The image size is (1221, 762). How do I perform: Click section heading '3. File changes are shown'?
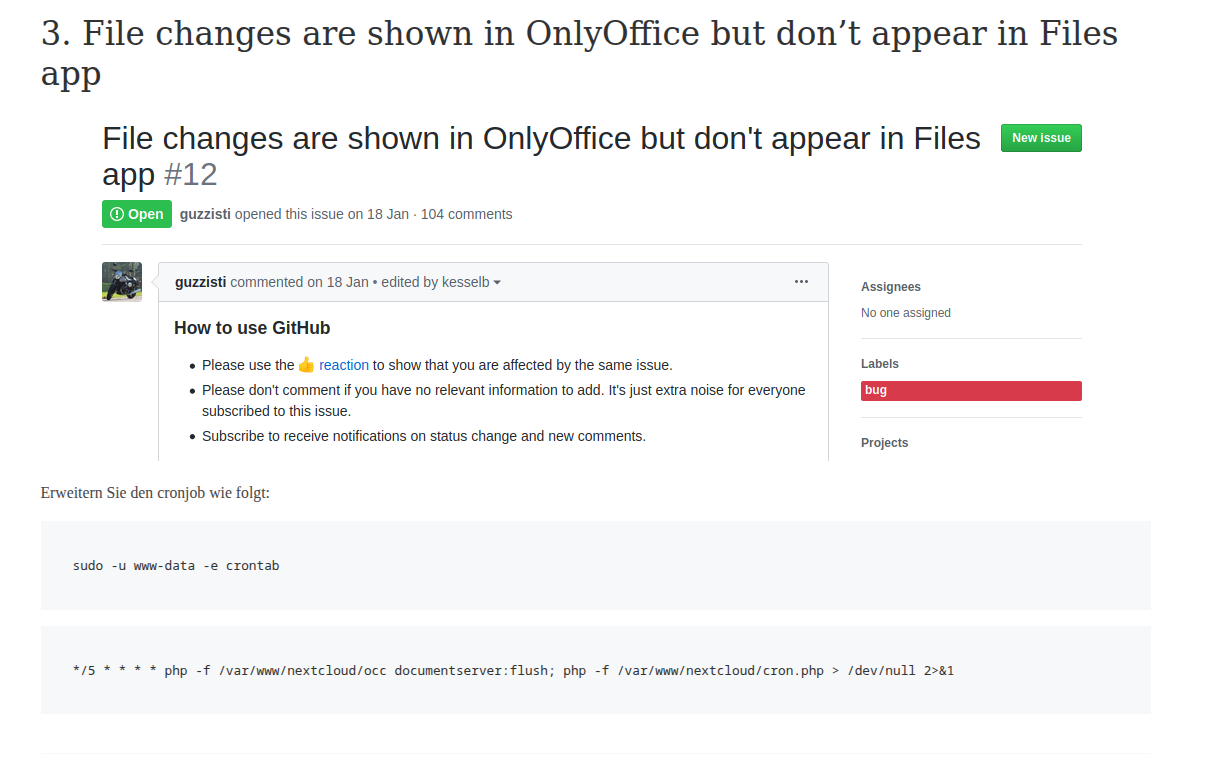pos(579,53)
